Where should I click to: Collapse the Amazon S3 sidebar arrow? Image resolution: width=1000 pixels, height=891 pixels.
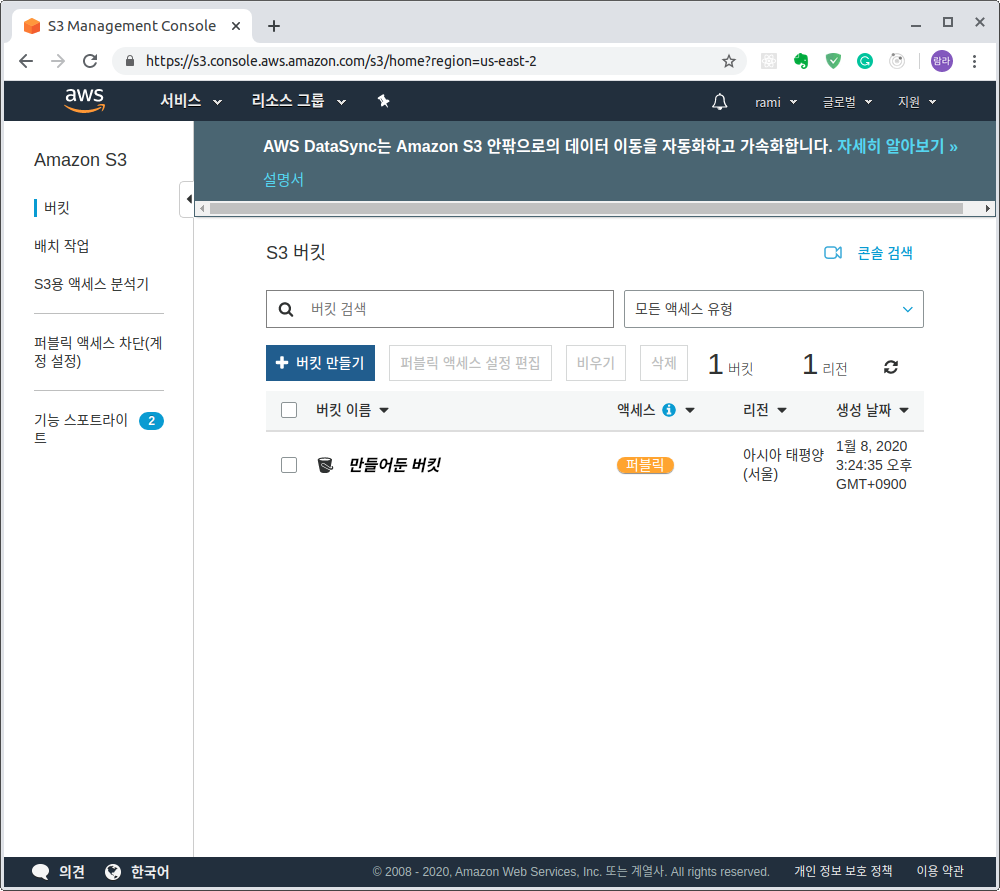pos(188,199)
